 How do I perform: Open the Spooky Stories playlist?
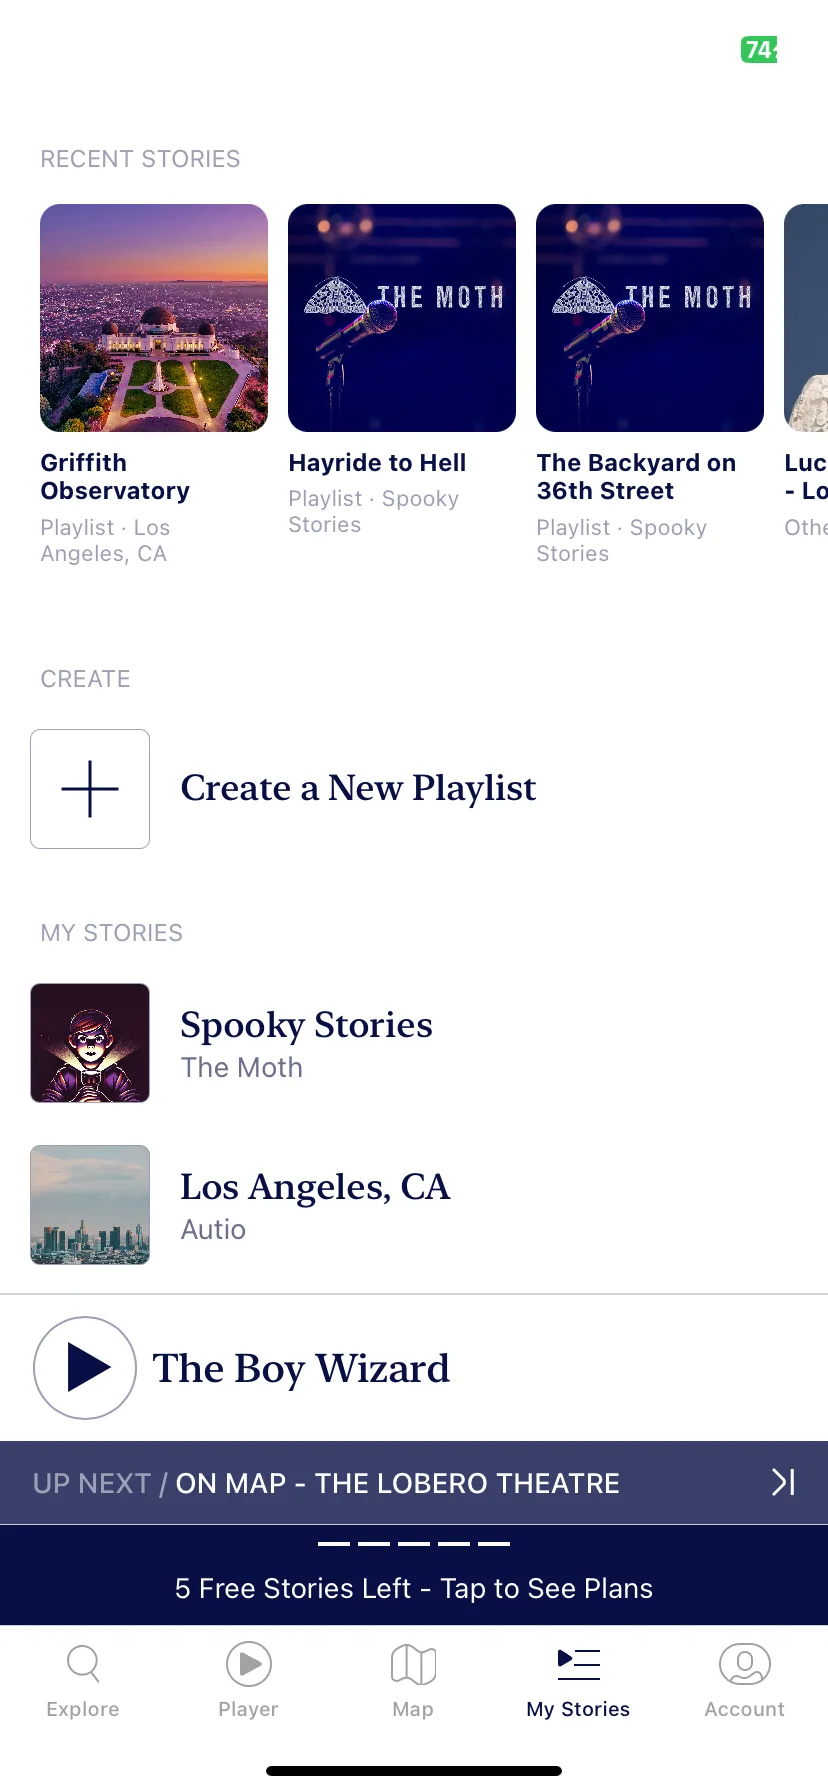click(x=414, y=1043)
